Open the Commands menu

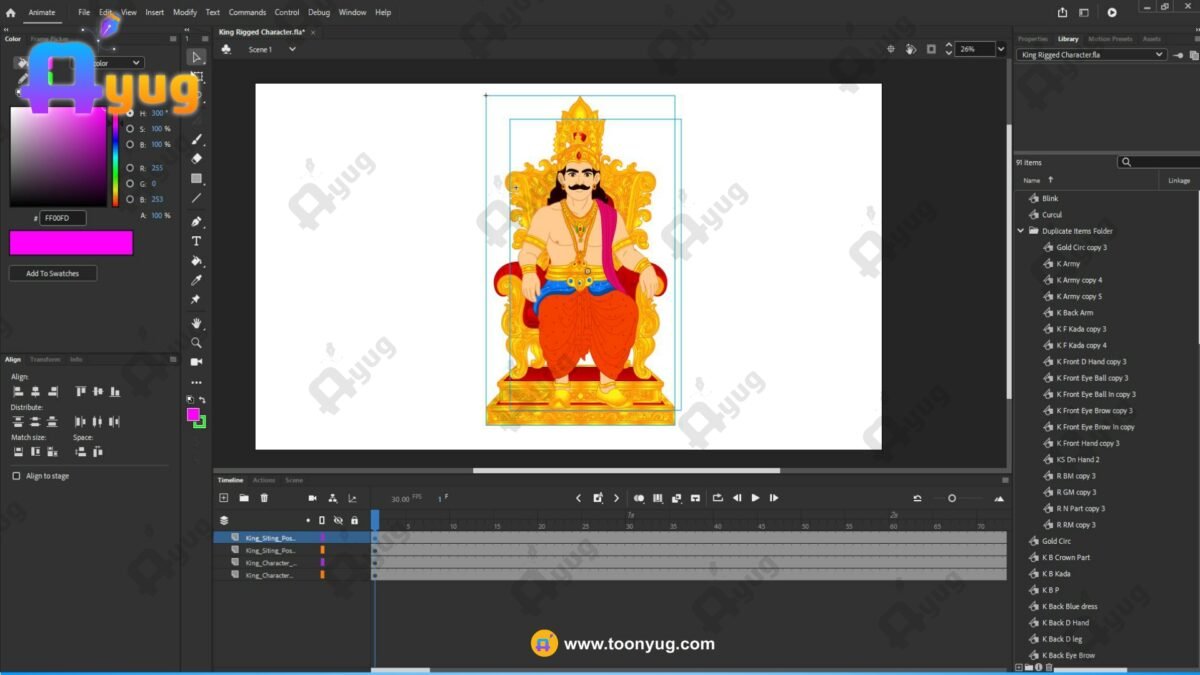[x=247, y=13]
